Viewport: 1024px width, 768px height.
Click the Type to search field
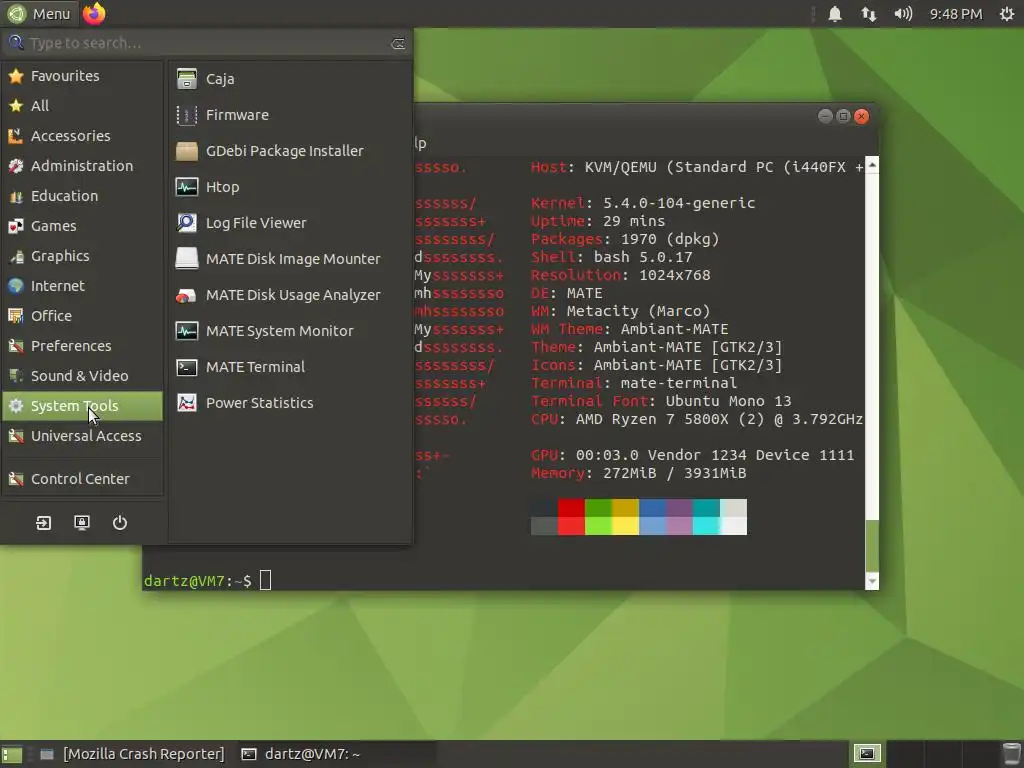pos(206,44)
